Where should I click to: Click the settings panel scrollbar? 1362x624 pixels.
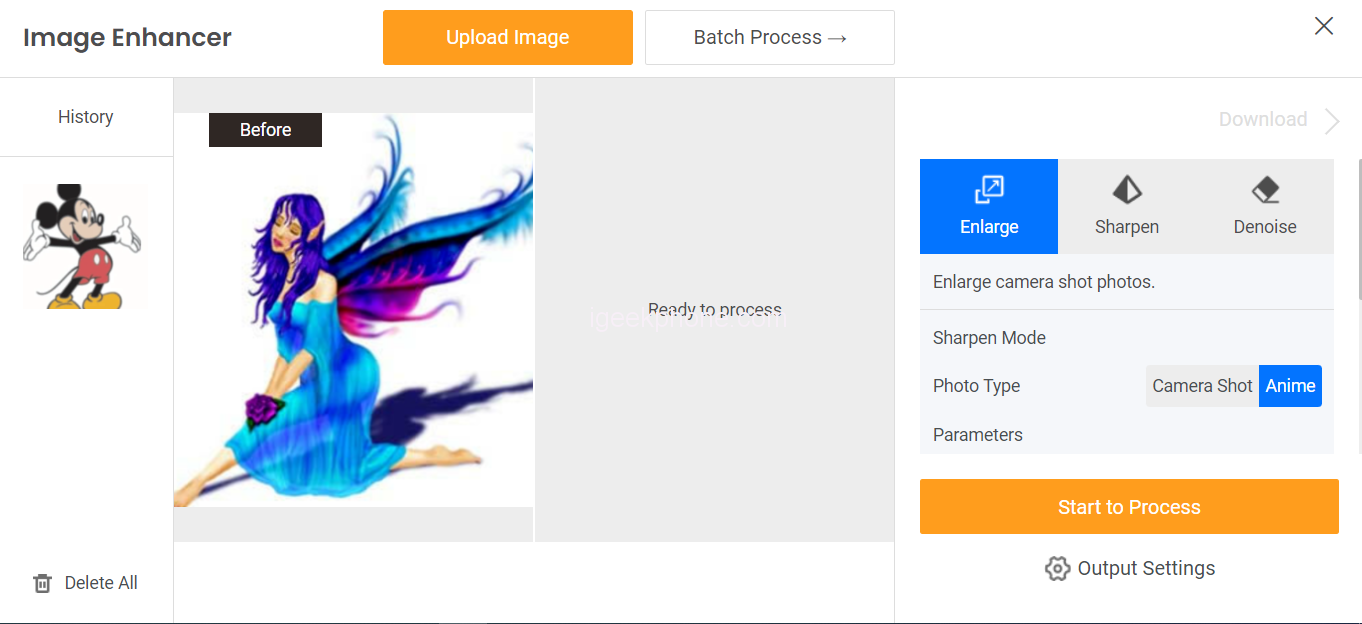1359,228
